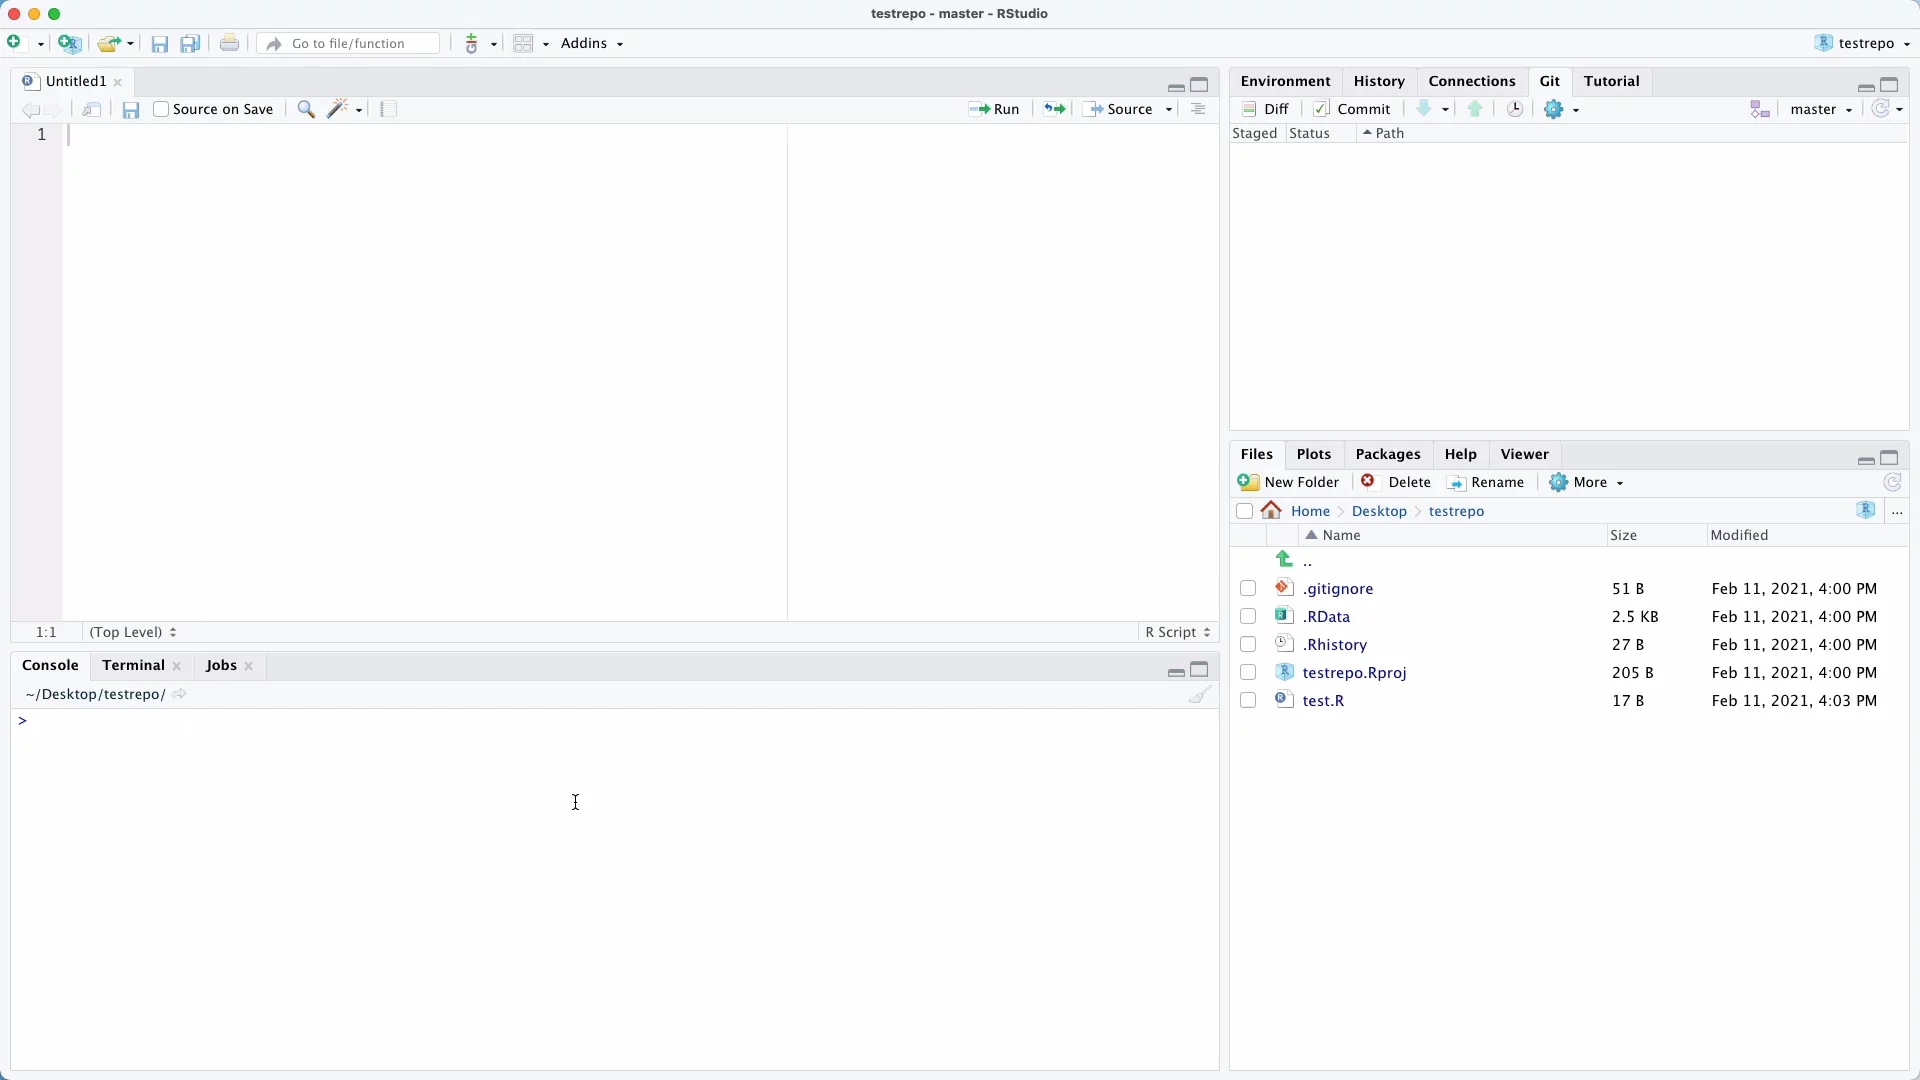Viewport: 1920px width, 1080px height.
Task: Open testrepo.Rproj file link
Action: pos(1354,673)
